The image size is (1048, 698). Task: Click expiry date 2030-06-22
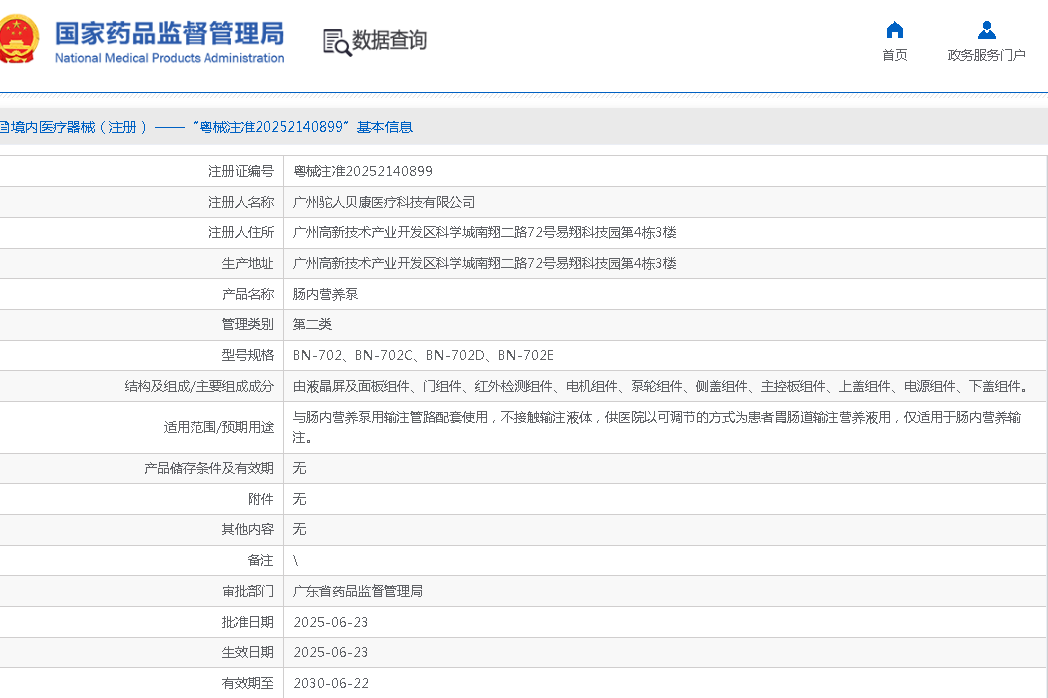pos(331,683)
